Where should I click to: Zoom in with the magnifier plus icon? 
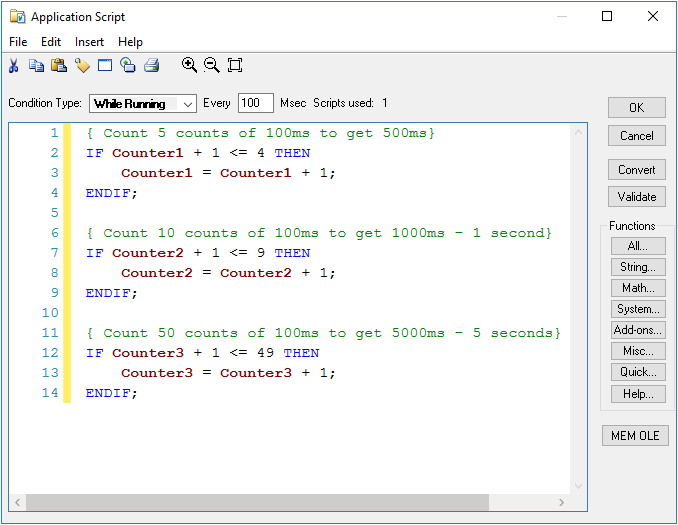[x=189, y=66]
